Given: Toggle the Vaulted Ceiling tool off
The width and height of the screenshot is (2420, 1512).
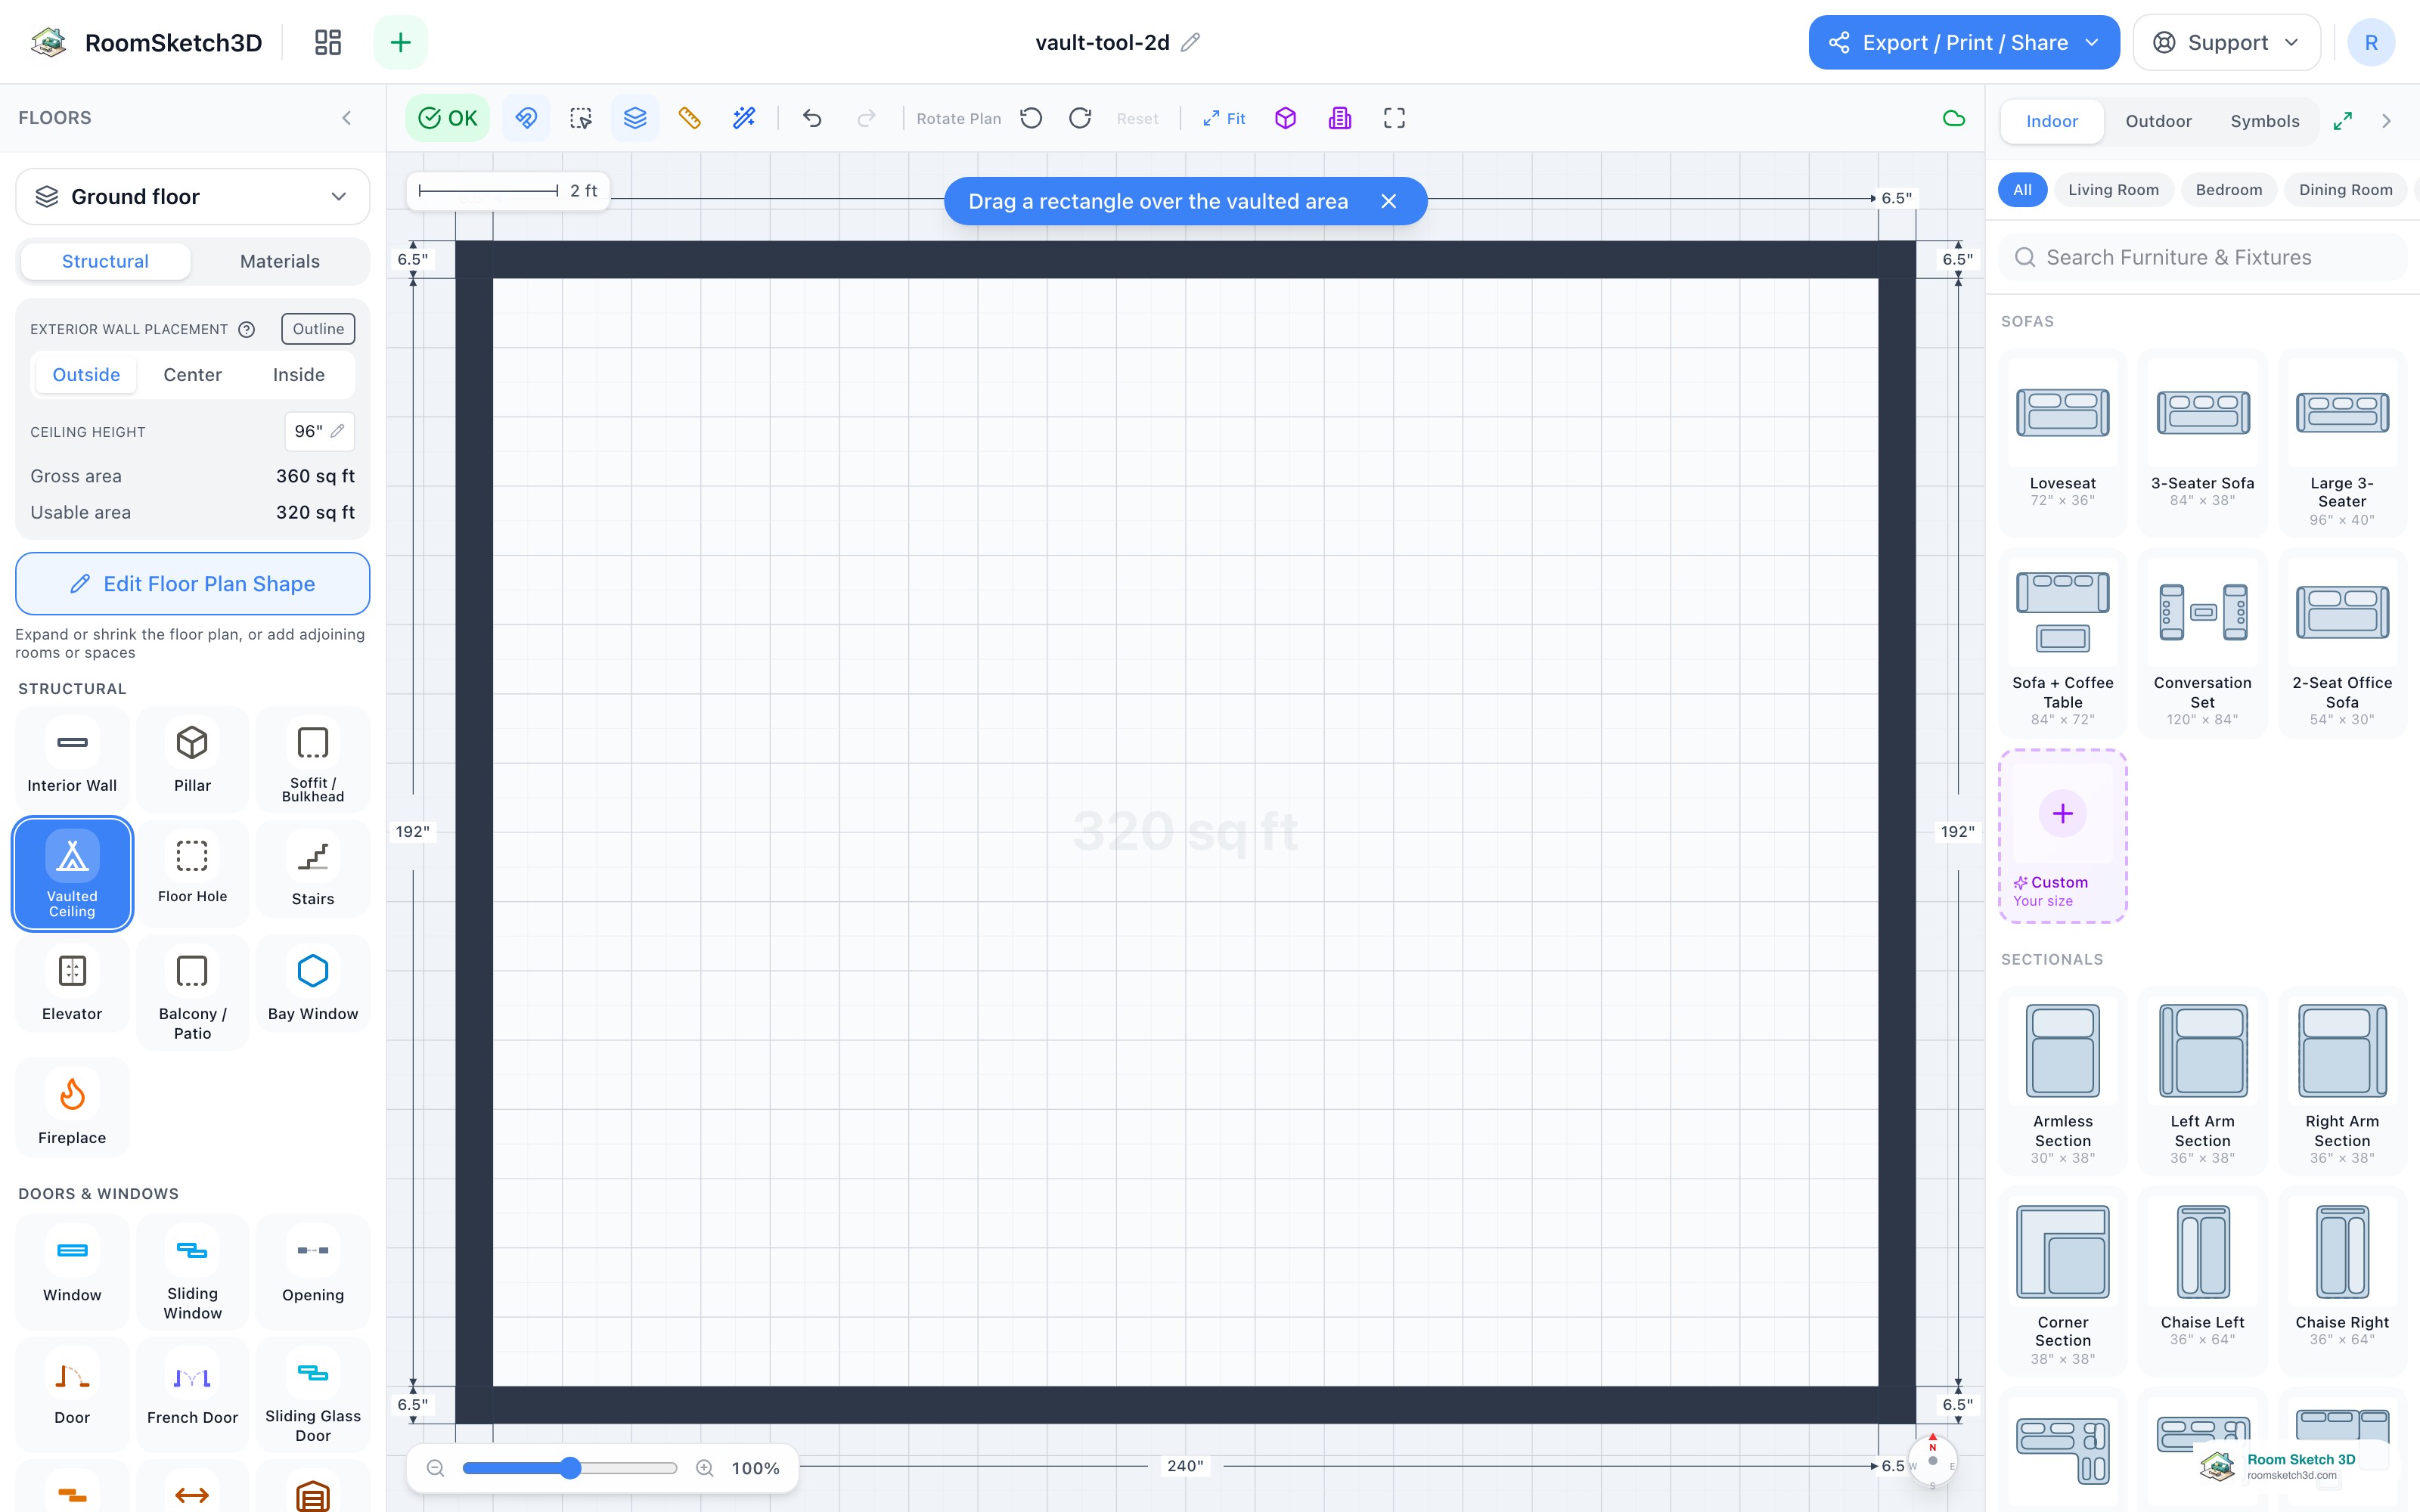Looking at the screenshot, I should coord(72,873).
